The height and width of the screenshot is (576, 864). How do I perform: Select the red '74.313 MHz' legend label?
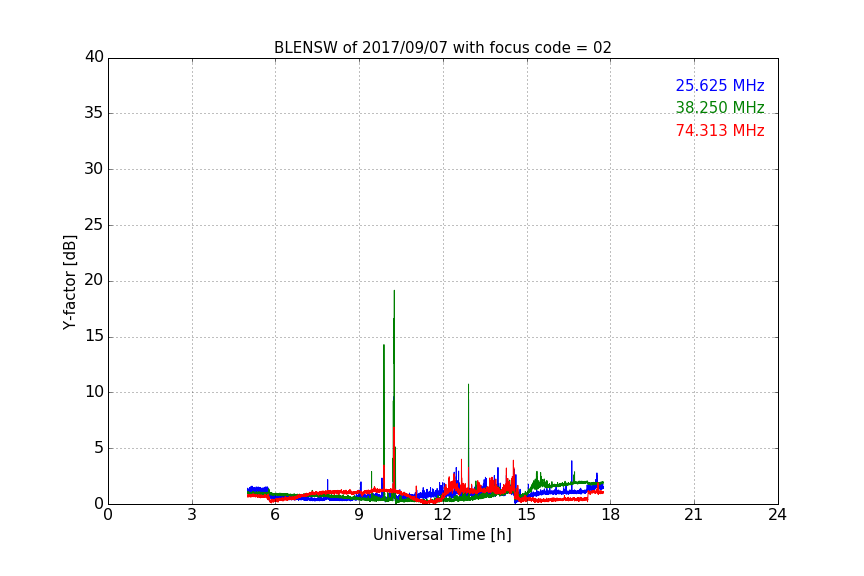pyautogui.click(x=720, y=131)
